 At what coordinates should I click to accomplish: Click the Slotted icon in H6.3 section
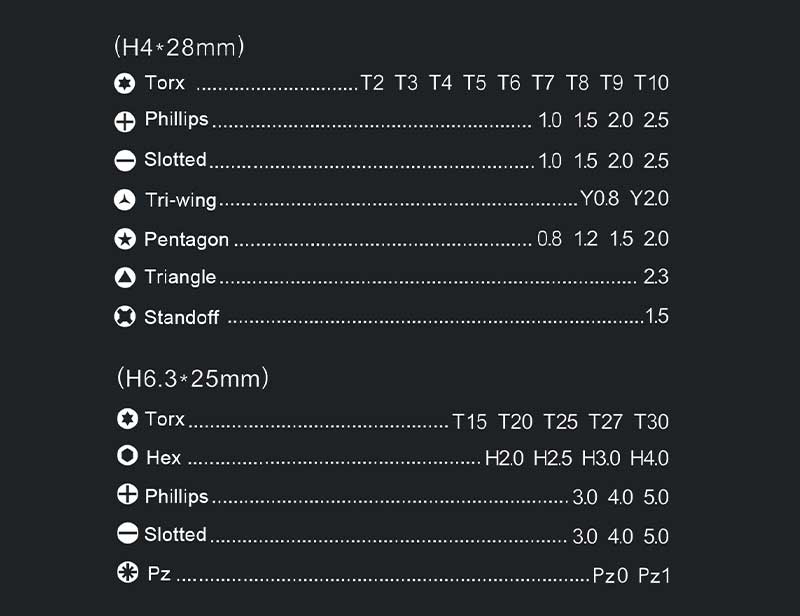127,533
